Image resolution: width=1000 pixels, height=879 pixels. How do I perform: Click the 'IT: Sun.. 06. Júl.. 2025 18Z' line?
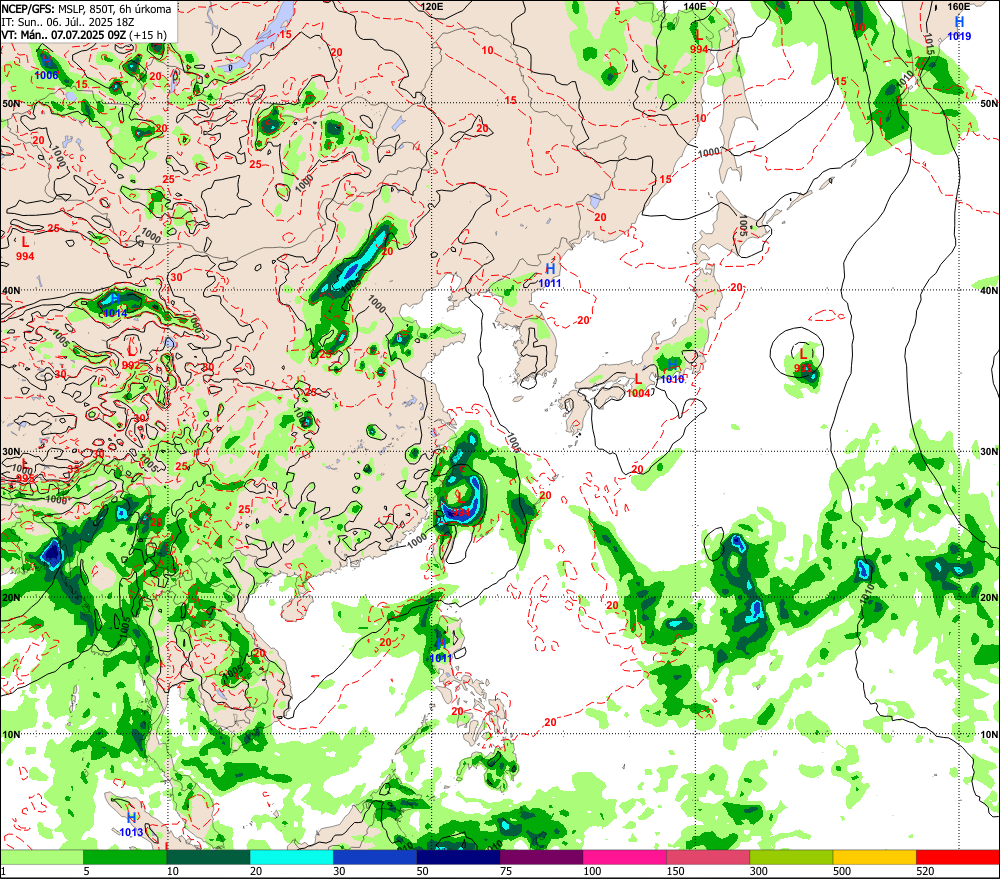coord(68,22)
